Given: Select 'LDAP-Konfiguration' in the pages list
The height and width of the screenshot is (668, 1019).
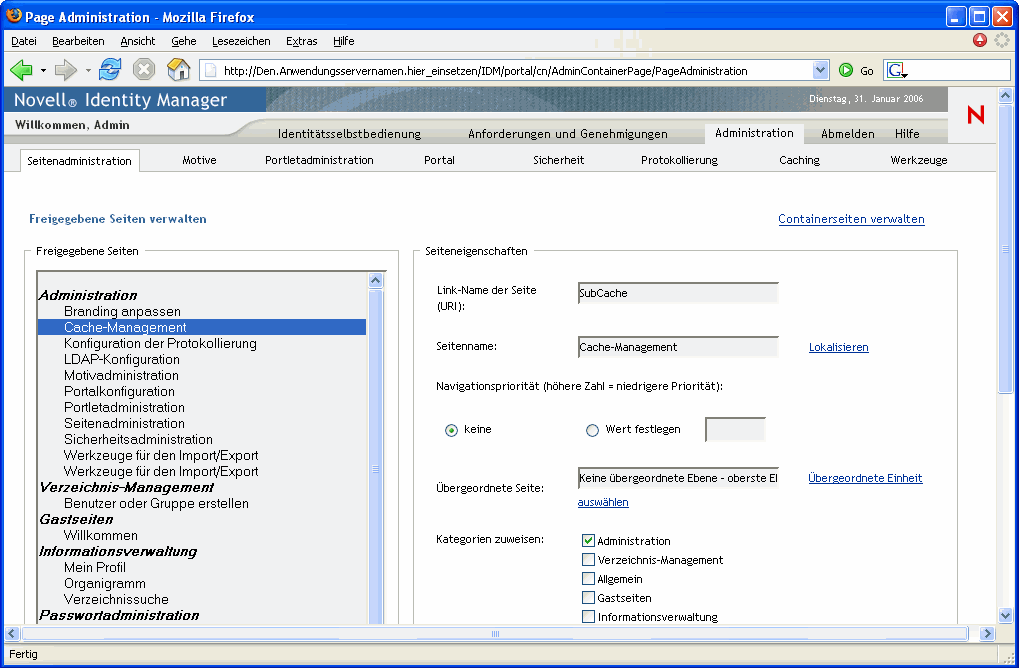Looking at the screenshot, I should coord(122,359).
